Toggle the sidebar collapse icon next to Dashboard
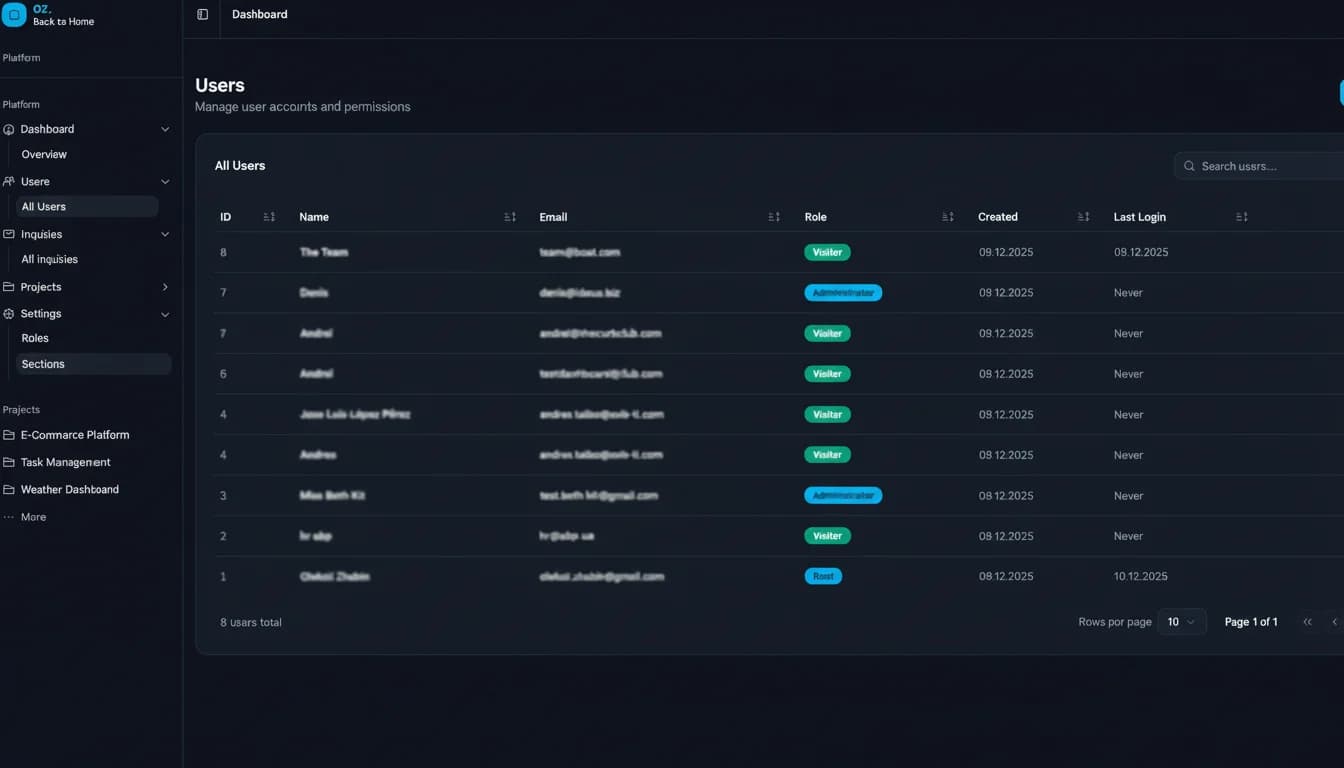Image resolution: width=1344 pixels, height=768 pixels. coord(202,15)
